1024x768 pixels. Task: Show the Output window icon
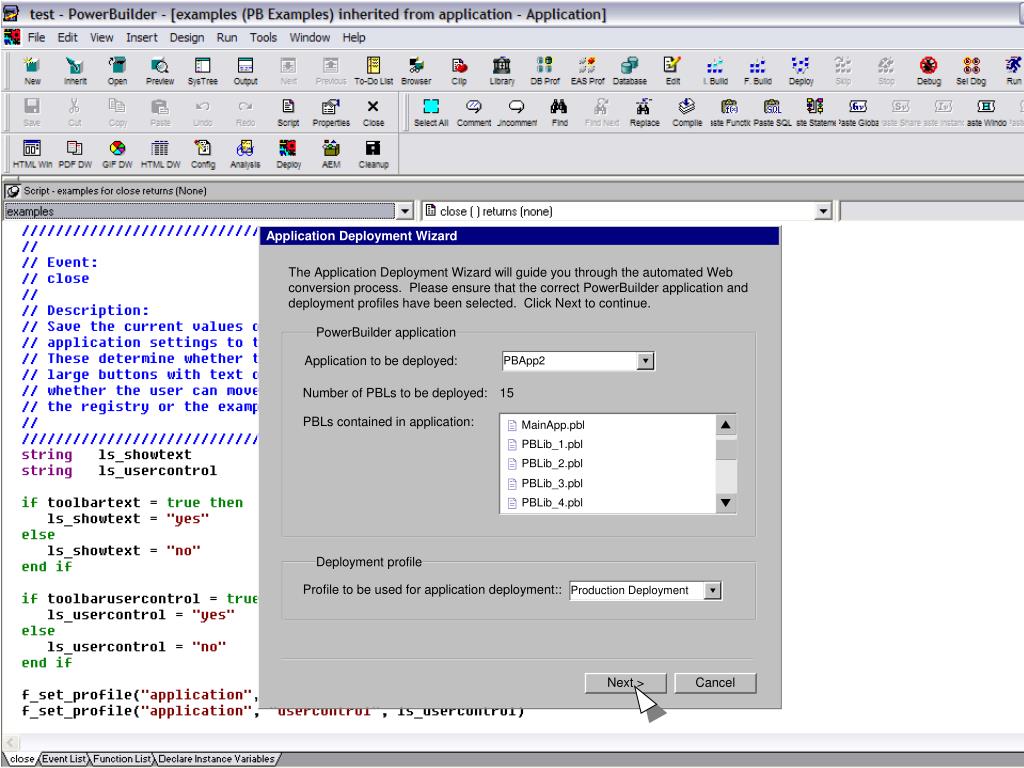pos(246,71)
